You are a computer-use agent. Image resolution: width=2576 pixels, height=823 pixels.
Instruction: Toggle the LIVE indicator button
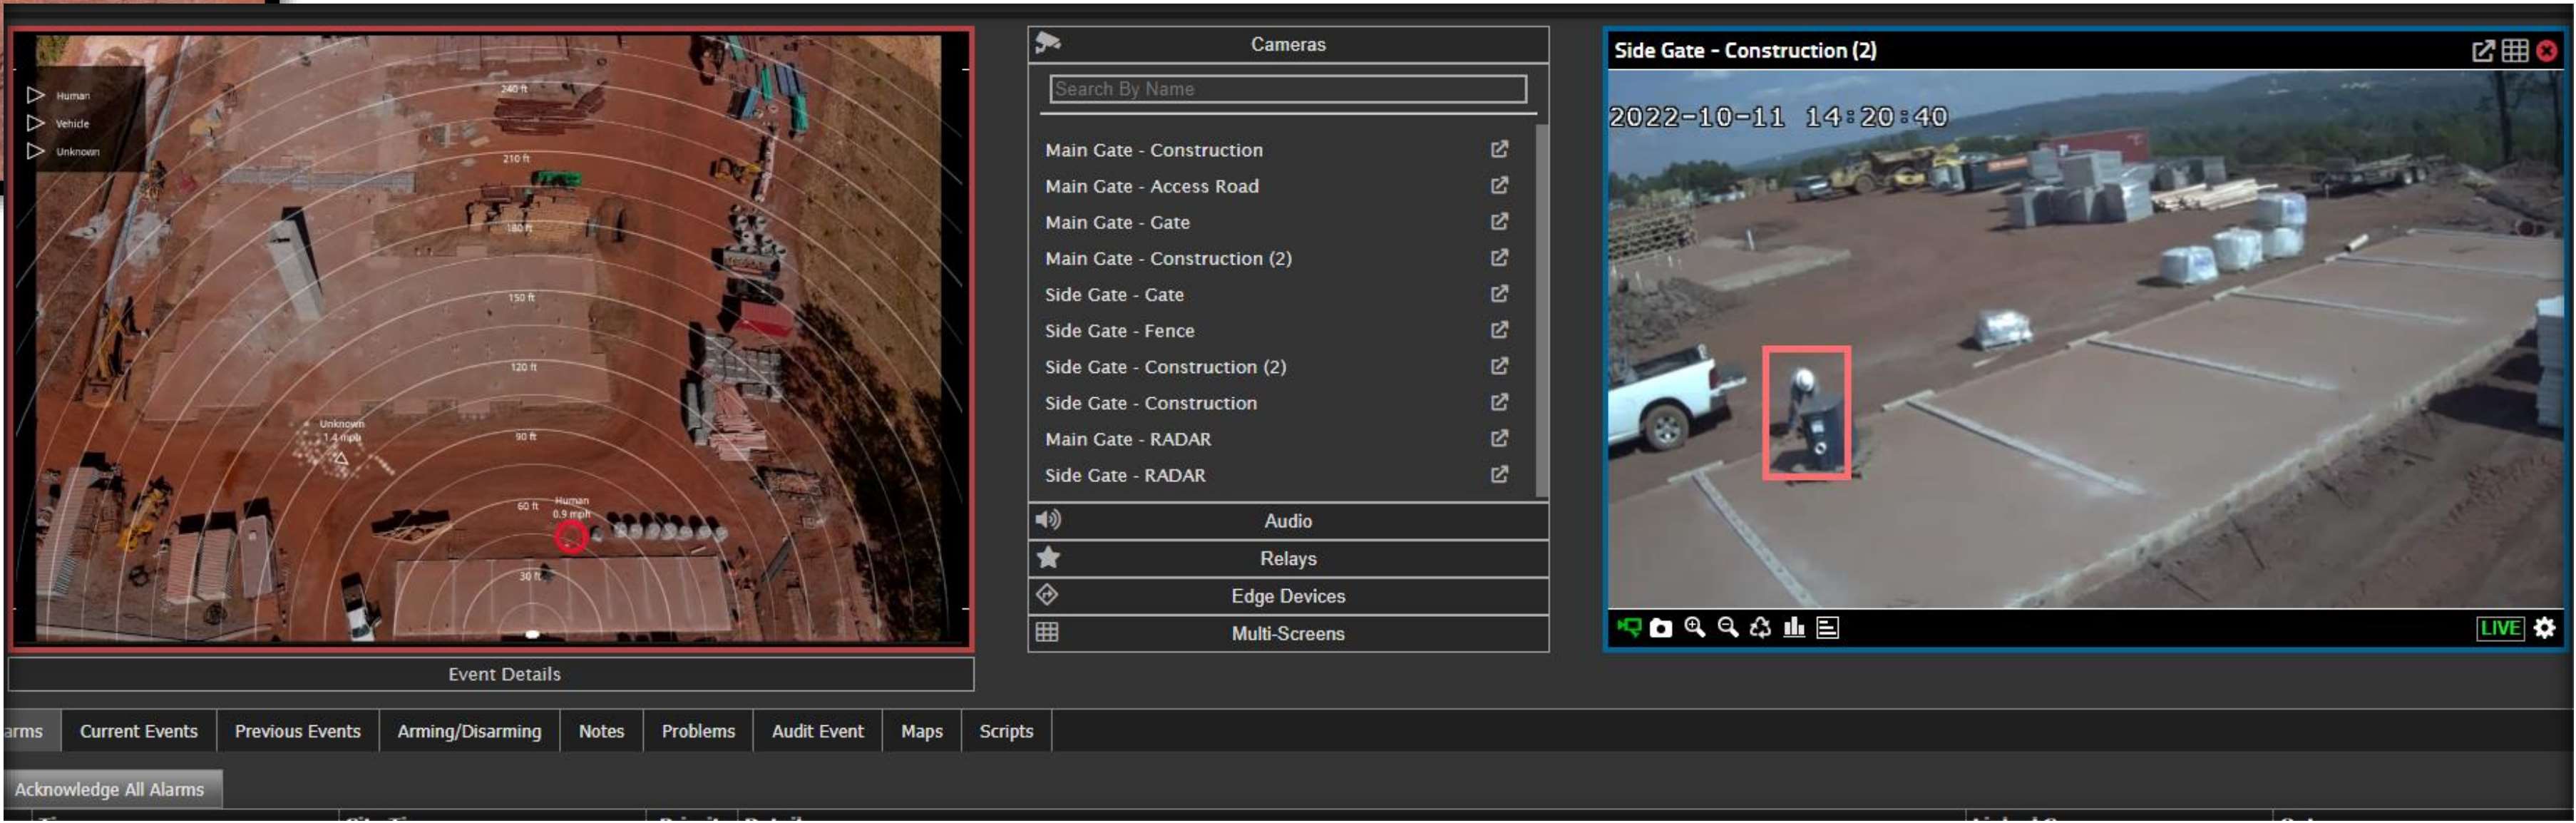tap(2501, 629)
